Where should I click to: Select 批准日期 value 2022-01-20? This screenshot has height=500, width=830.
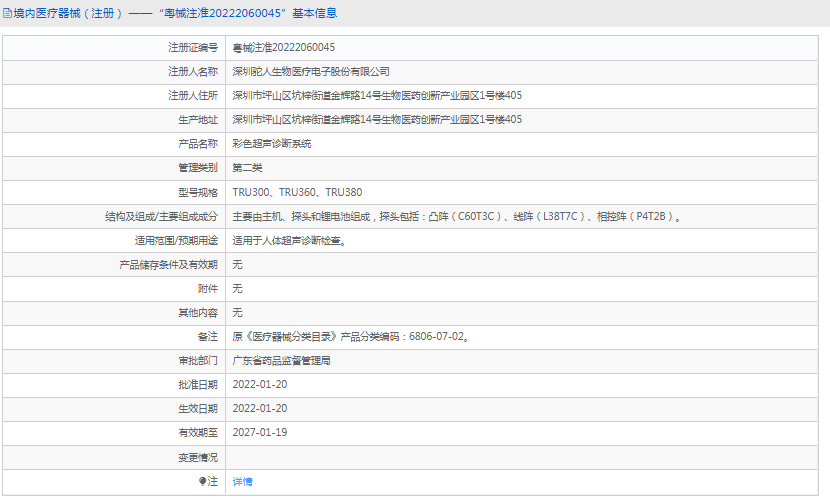260,385
